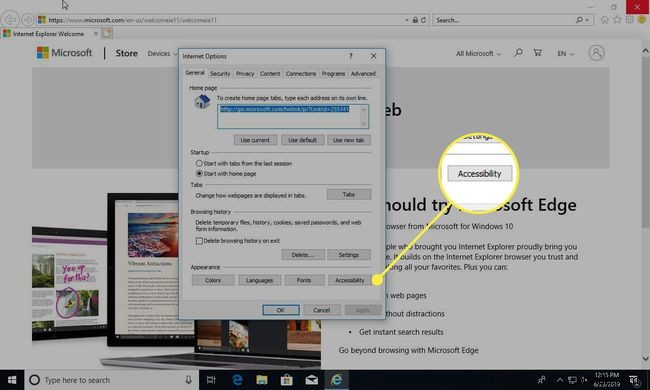Image resolution: width=650 pixels, height=390 pixels.
Task: Open the EN language dropdown
Action: (x=565, y=53)
